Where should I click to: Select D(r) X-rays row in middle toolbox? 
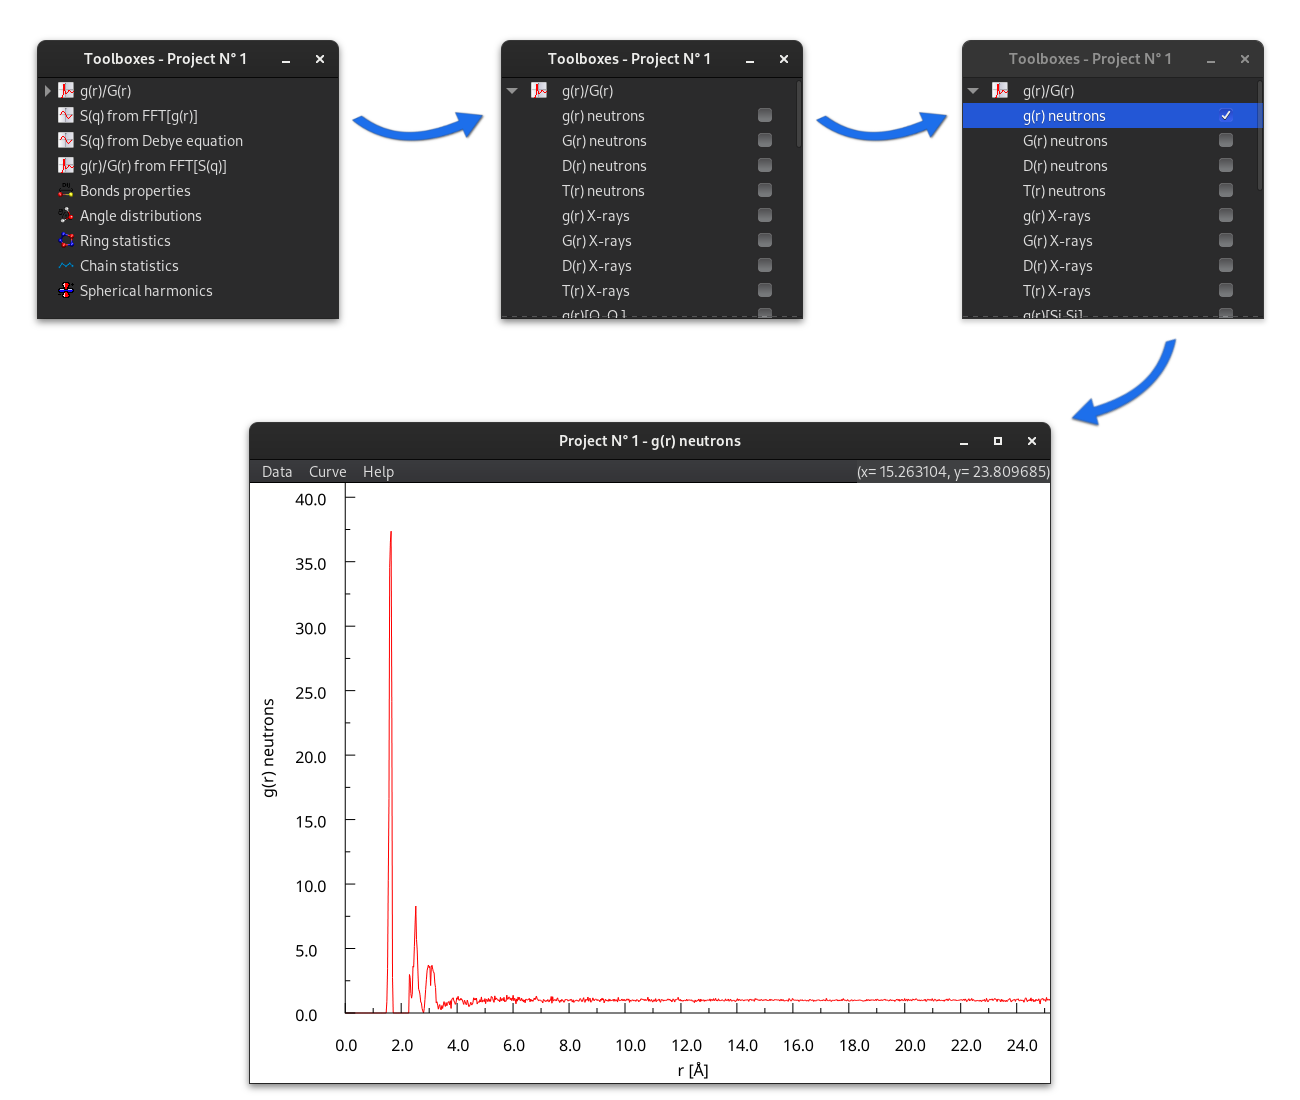(x=597, y=266)
